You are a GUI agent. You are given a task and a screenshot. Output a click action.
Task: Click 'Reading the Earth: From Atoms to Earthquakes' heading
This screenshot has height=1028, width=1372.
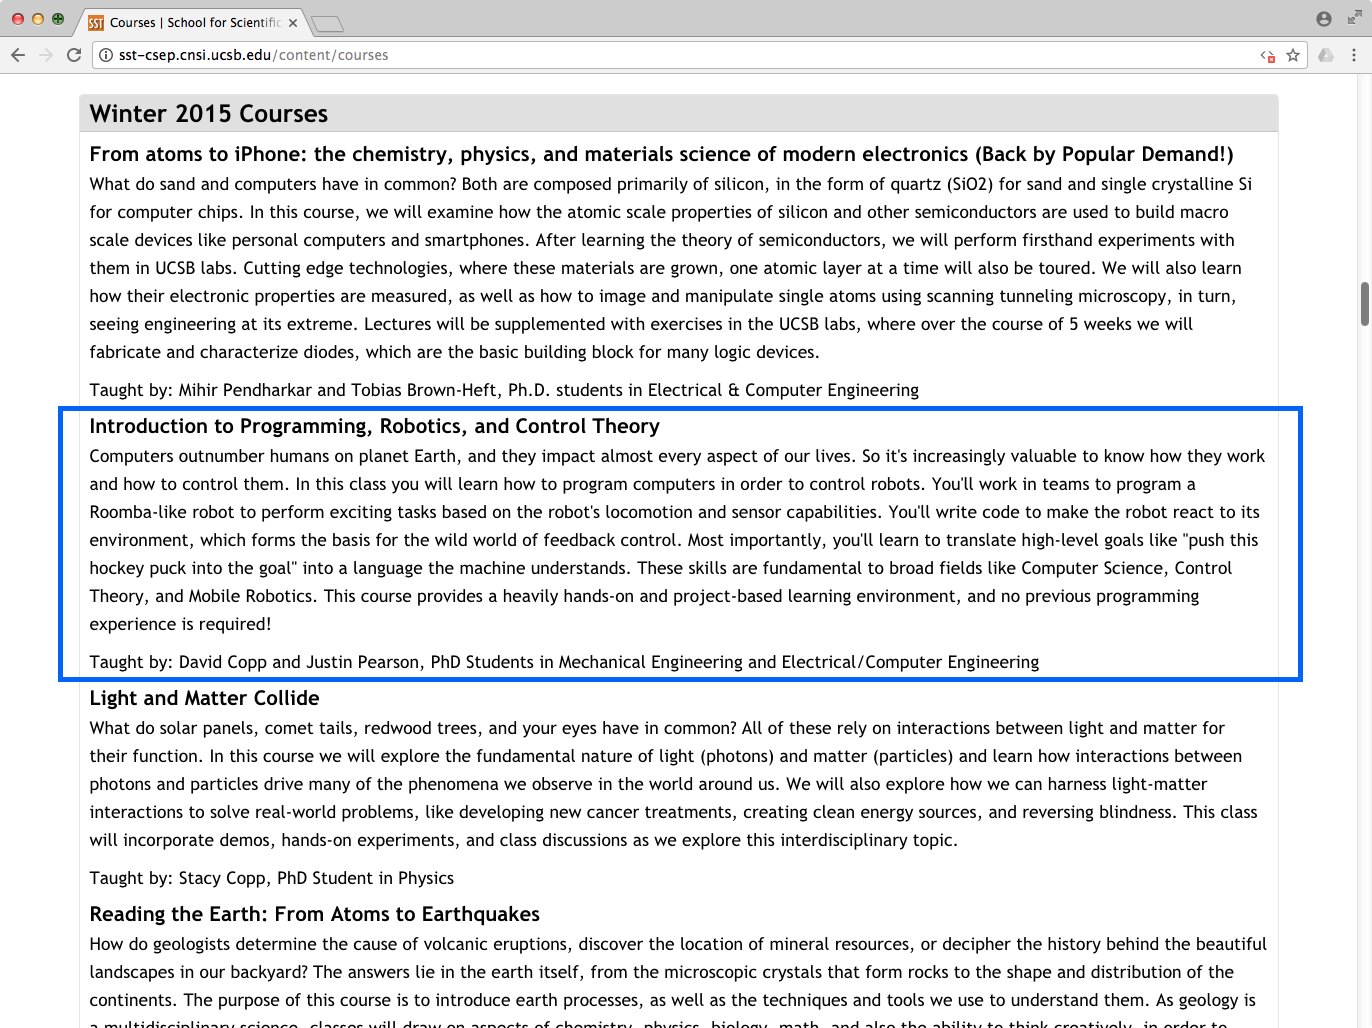[314, 914]
